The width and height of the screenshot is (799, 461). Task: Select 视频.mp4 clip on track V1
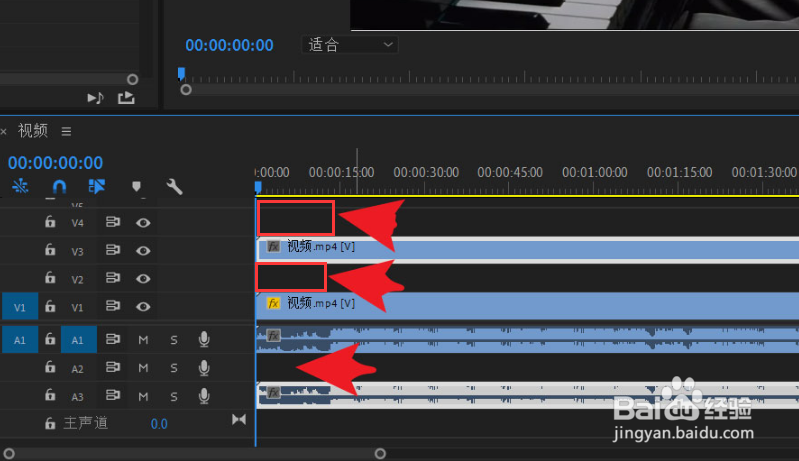click(x=527, y=307)
